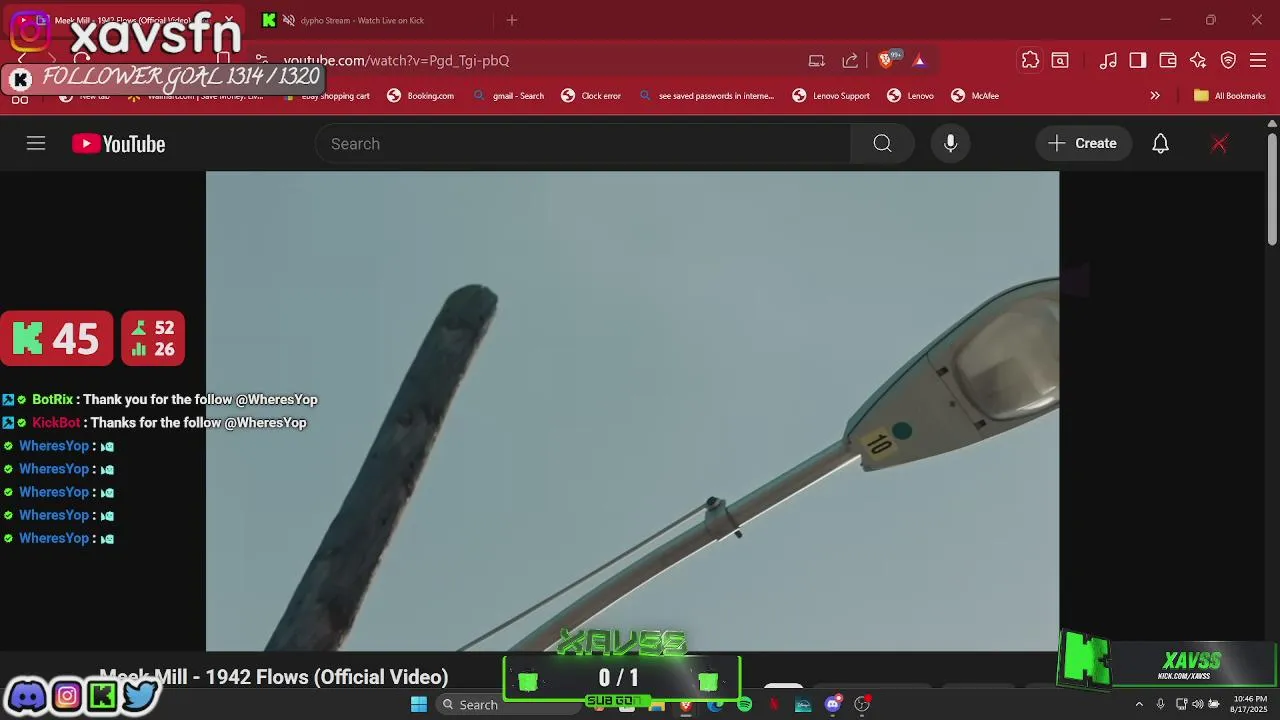Click the install app icon in the address bar

817,61
